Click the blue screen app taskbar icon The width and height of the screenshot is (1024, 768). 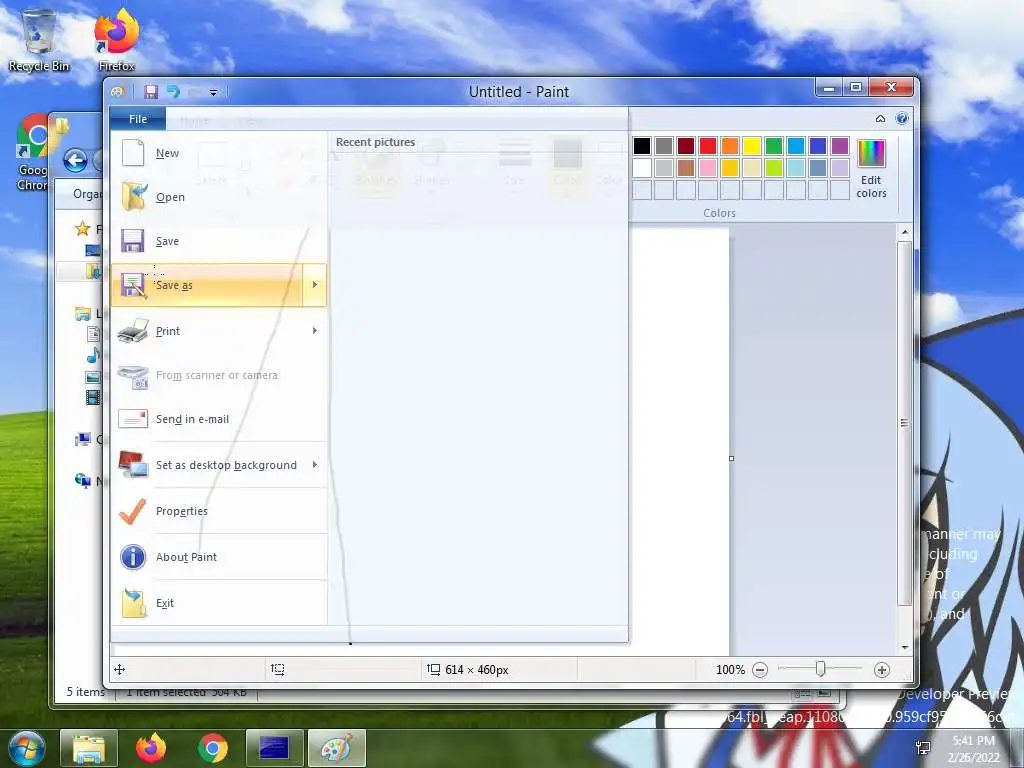pyautogui.click(x=274, y=748)
